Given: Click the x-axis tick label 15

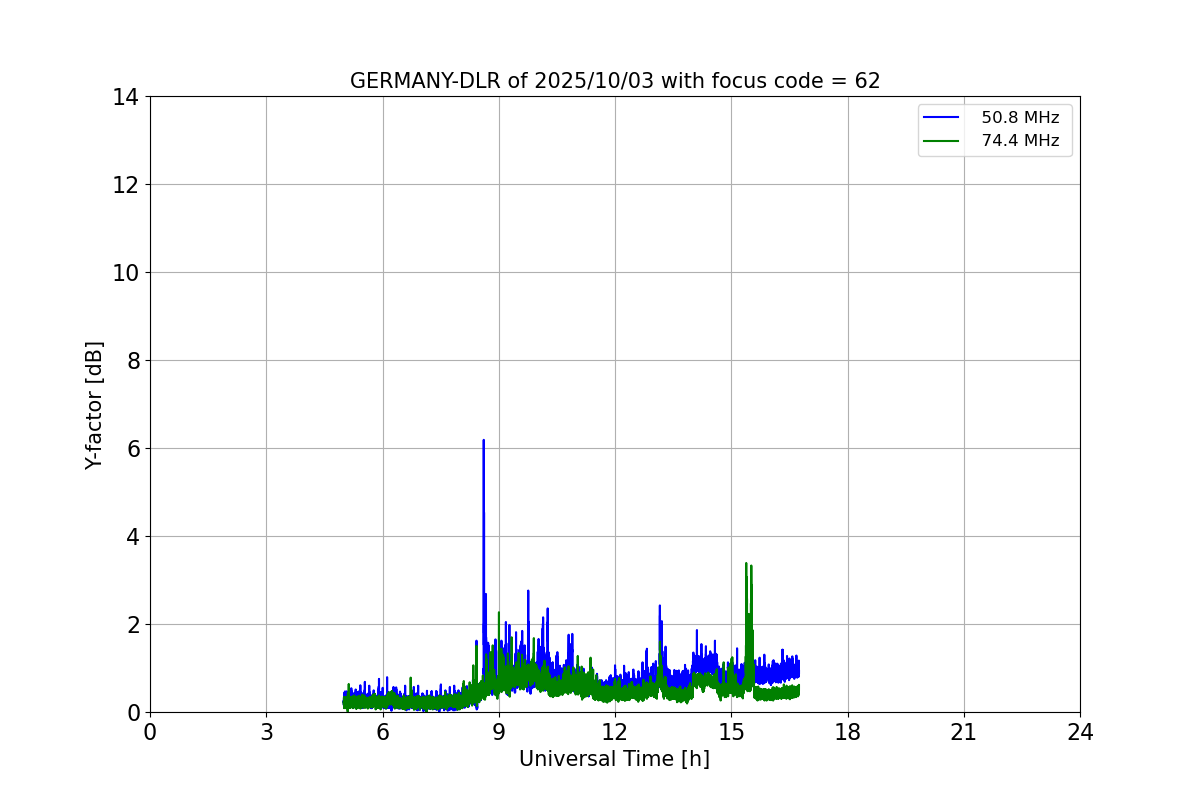Looking at the screenshot, I should click(x=731, y=732).
